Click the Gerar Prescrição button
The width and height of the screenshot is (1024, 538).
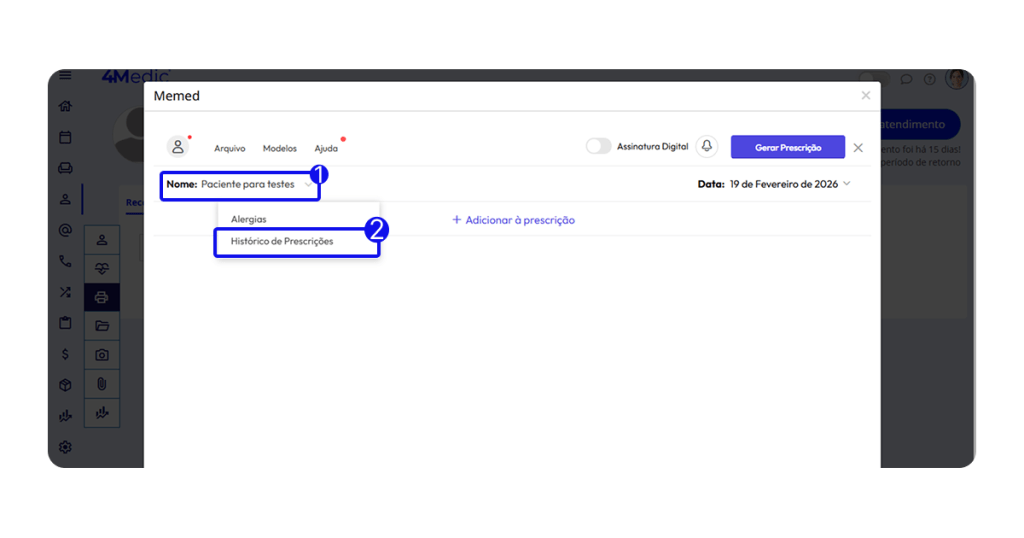(787, 147)
